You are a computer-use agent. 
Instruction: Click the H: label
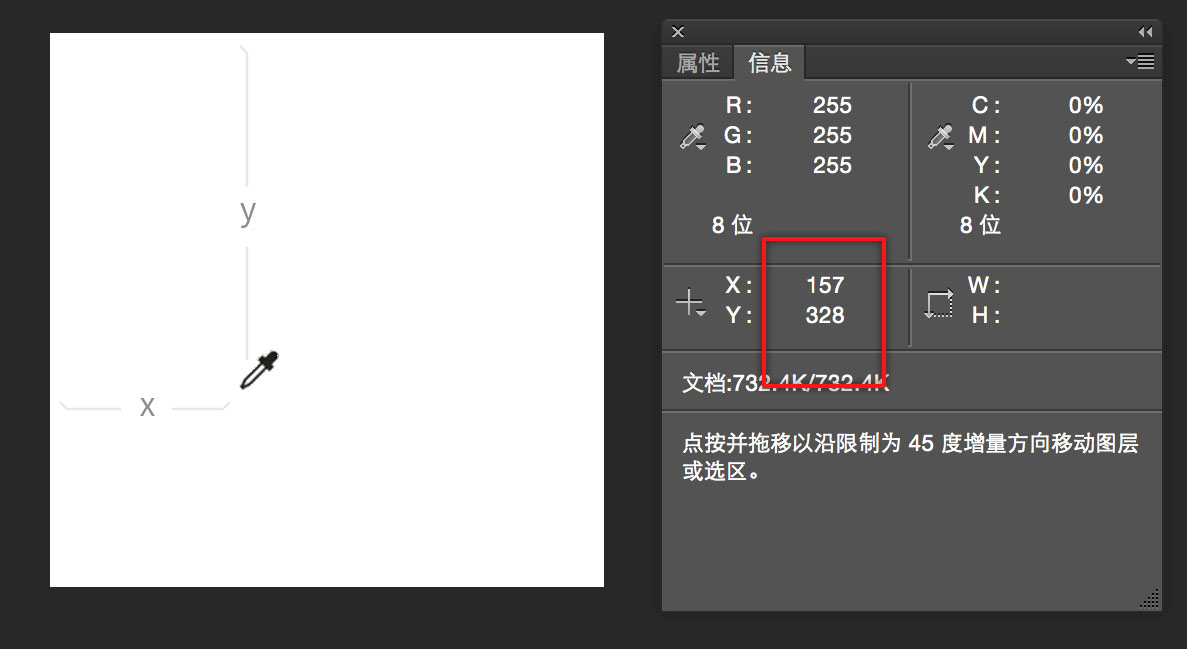pyautogui.click(x=986, y=315)
